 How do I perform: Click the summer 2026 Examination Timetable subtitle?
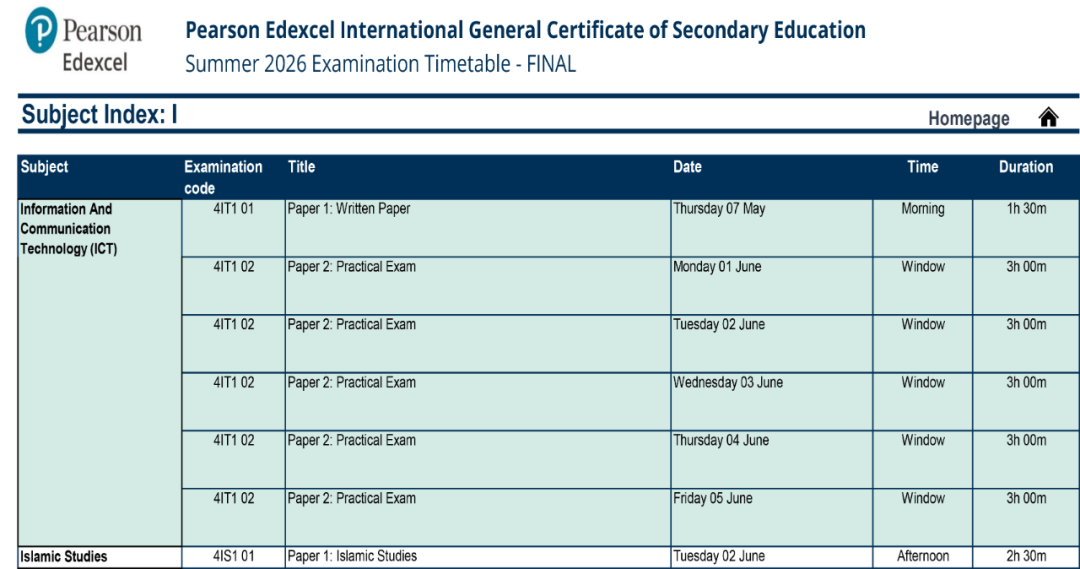click(x=380, y=64)
